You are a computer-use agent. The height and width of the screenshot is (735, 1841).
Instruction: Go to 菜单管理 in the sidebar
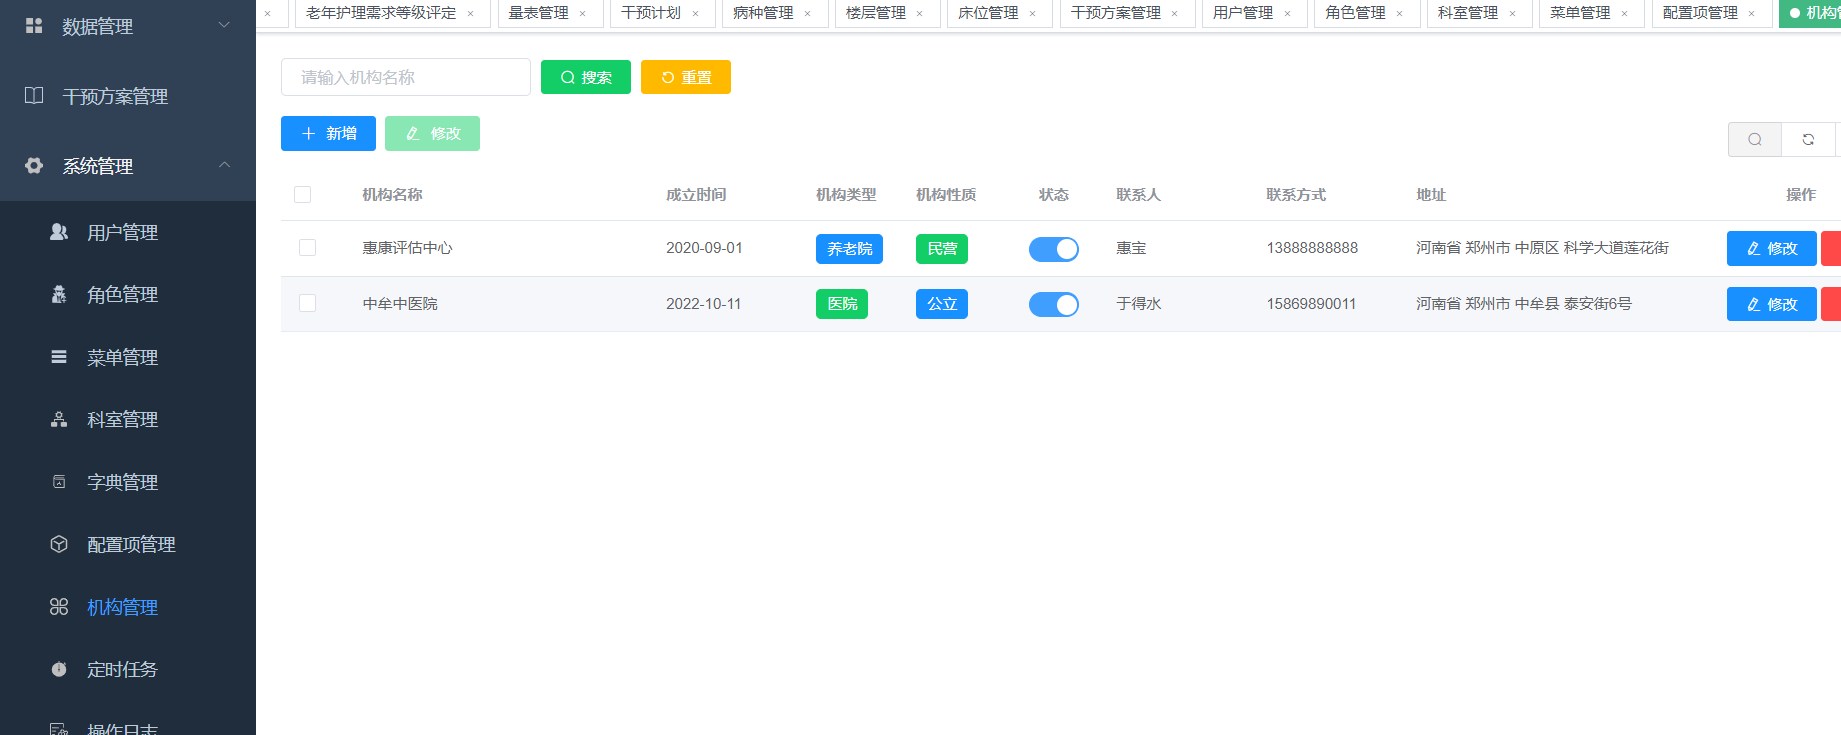pos(122,357)
